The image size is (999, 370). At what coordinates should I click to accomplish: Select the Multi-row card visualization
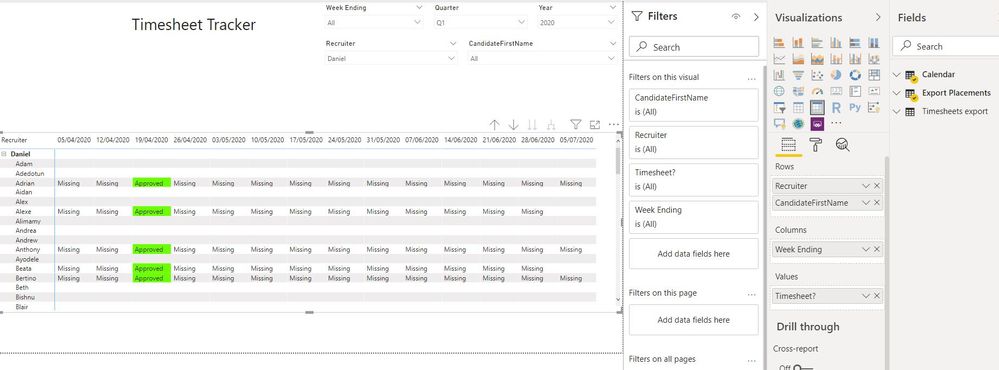click(855, 91)
